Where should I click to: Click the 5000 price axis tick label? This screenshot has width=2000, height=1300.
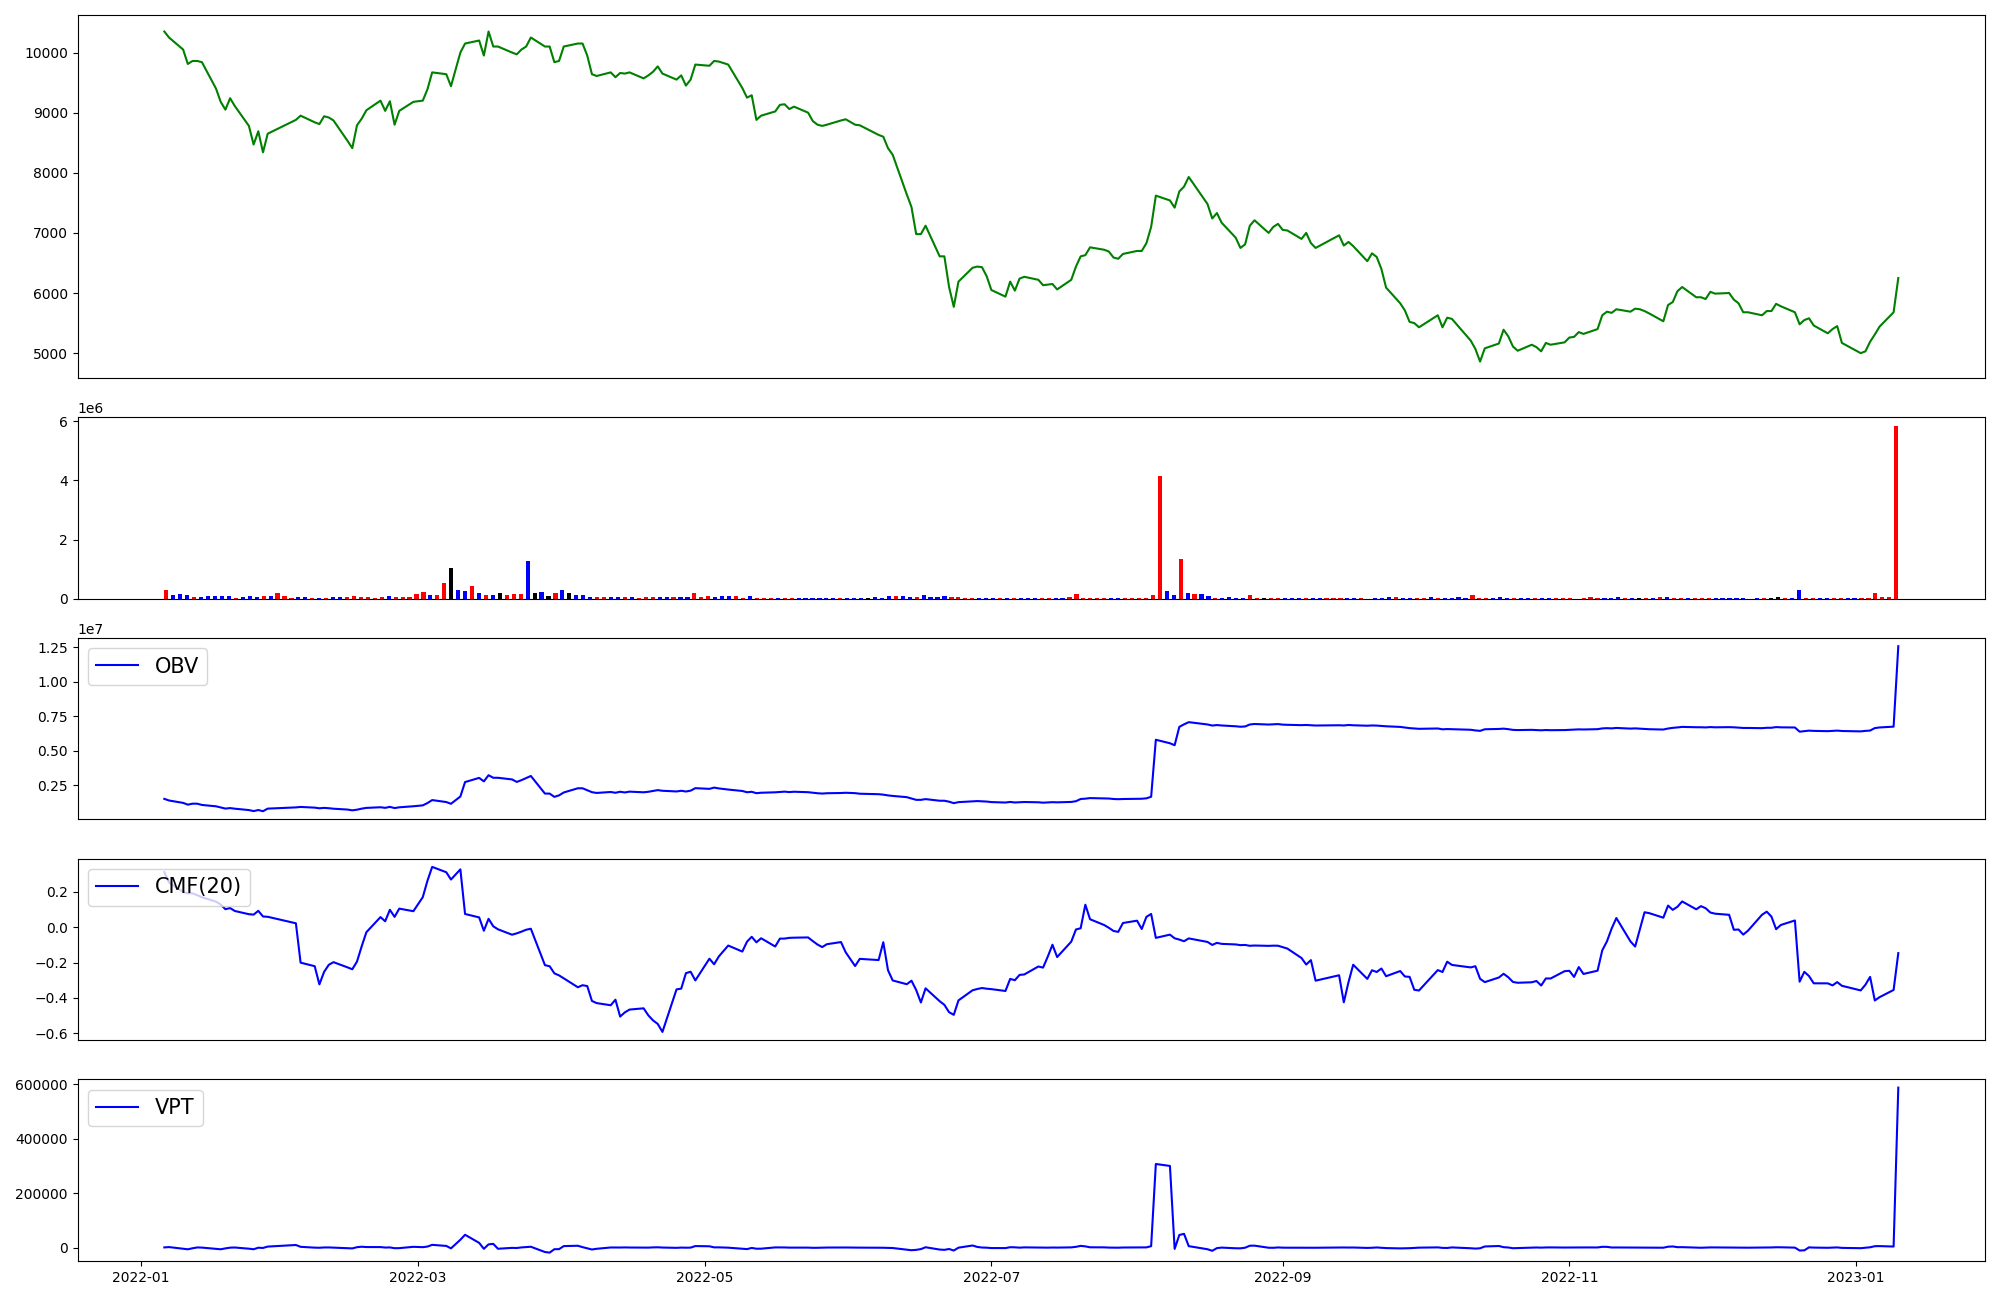coord(50,354)
